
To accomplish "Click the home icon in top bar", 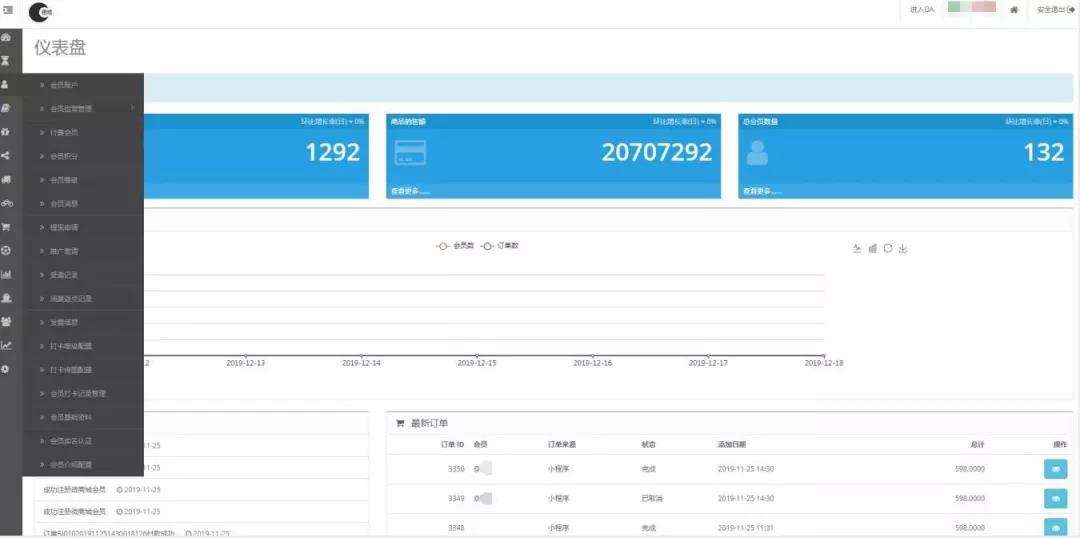I will pyautogui.click(x=1014, y=10).
